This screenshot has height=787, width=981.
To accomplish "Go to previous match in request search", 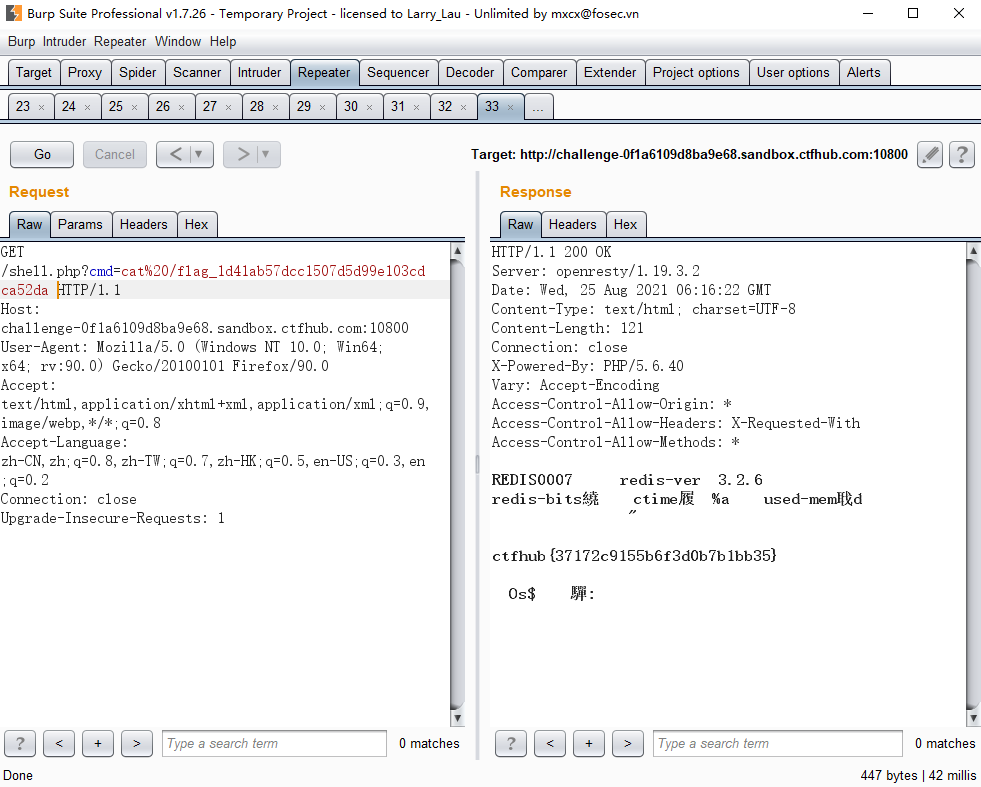I will click(59, 743).
